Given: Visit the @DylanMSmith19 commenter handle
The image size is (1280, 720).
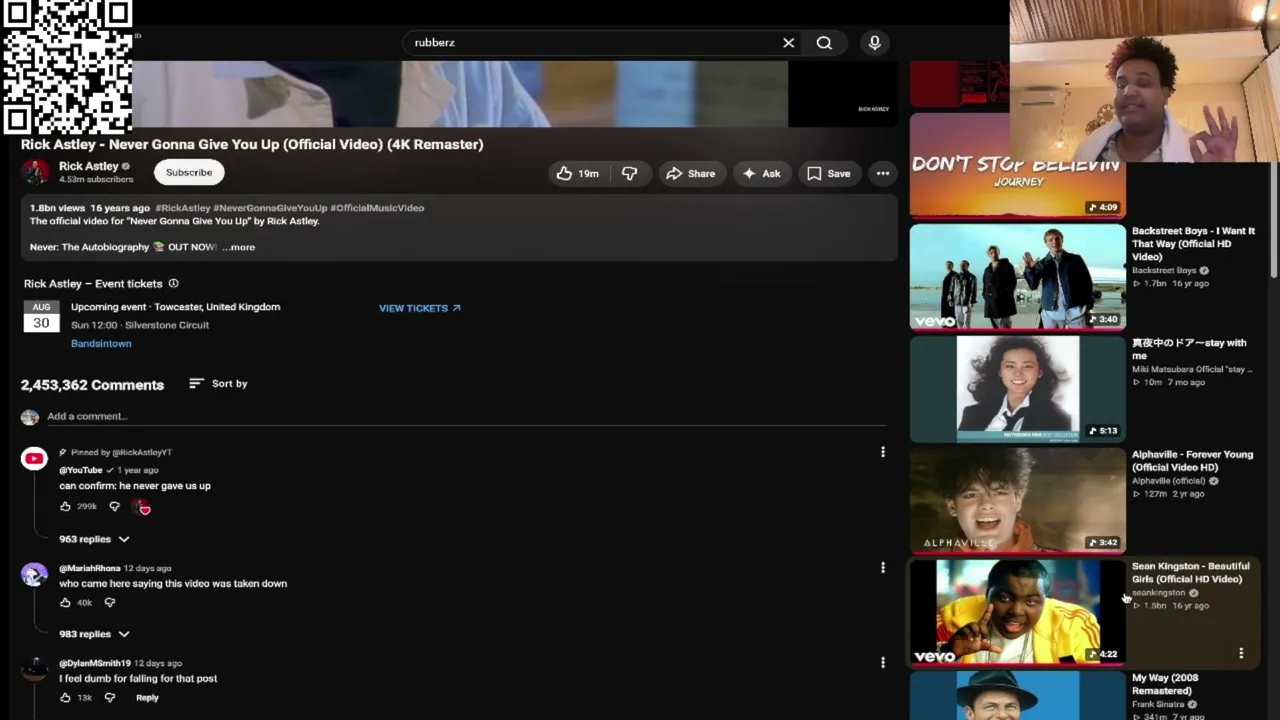Looking at the screenshot, I should 95,663.
